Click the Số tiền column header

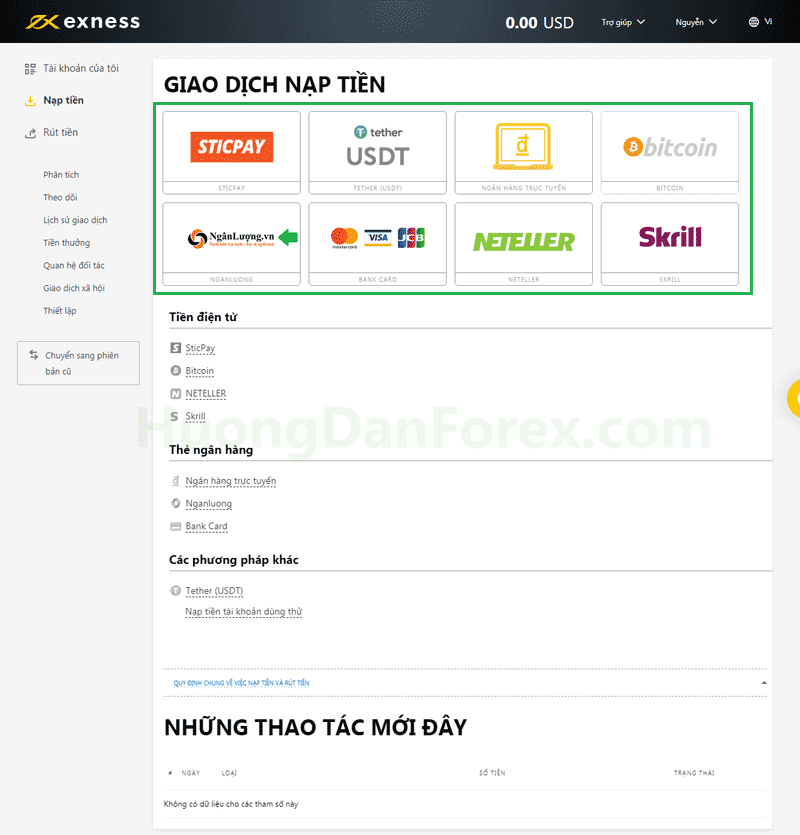point(492,773)
